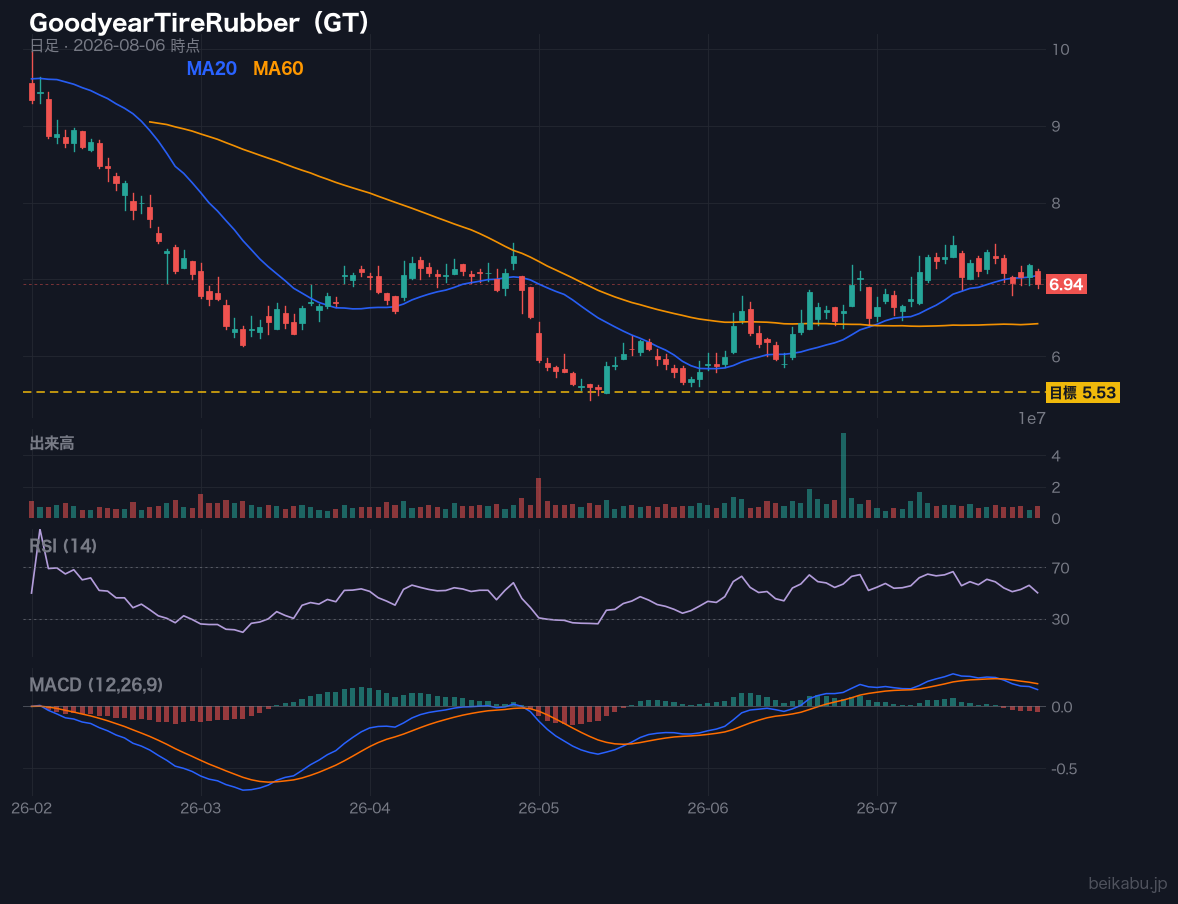Viewport: 1178px width, 904px height.
Task: Click volume axis value 4
Action: point(1056,456)
